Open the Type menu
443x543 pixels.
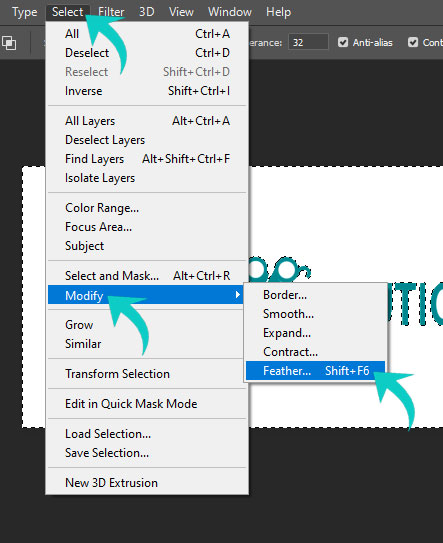[24, 12]
